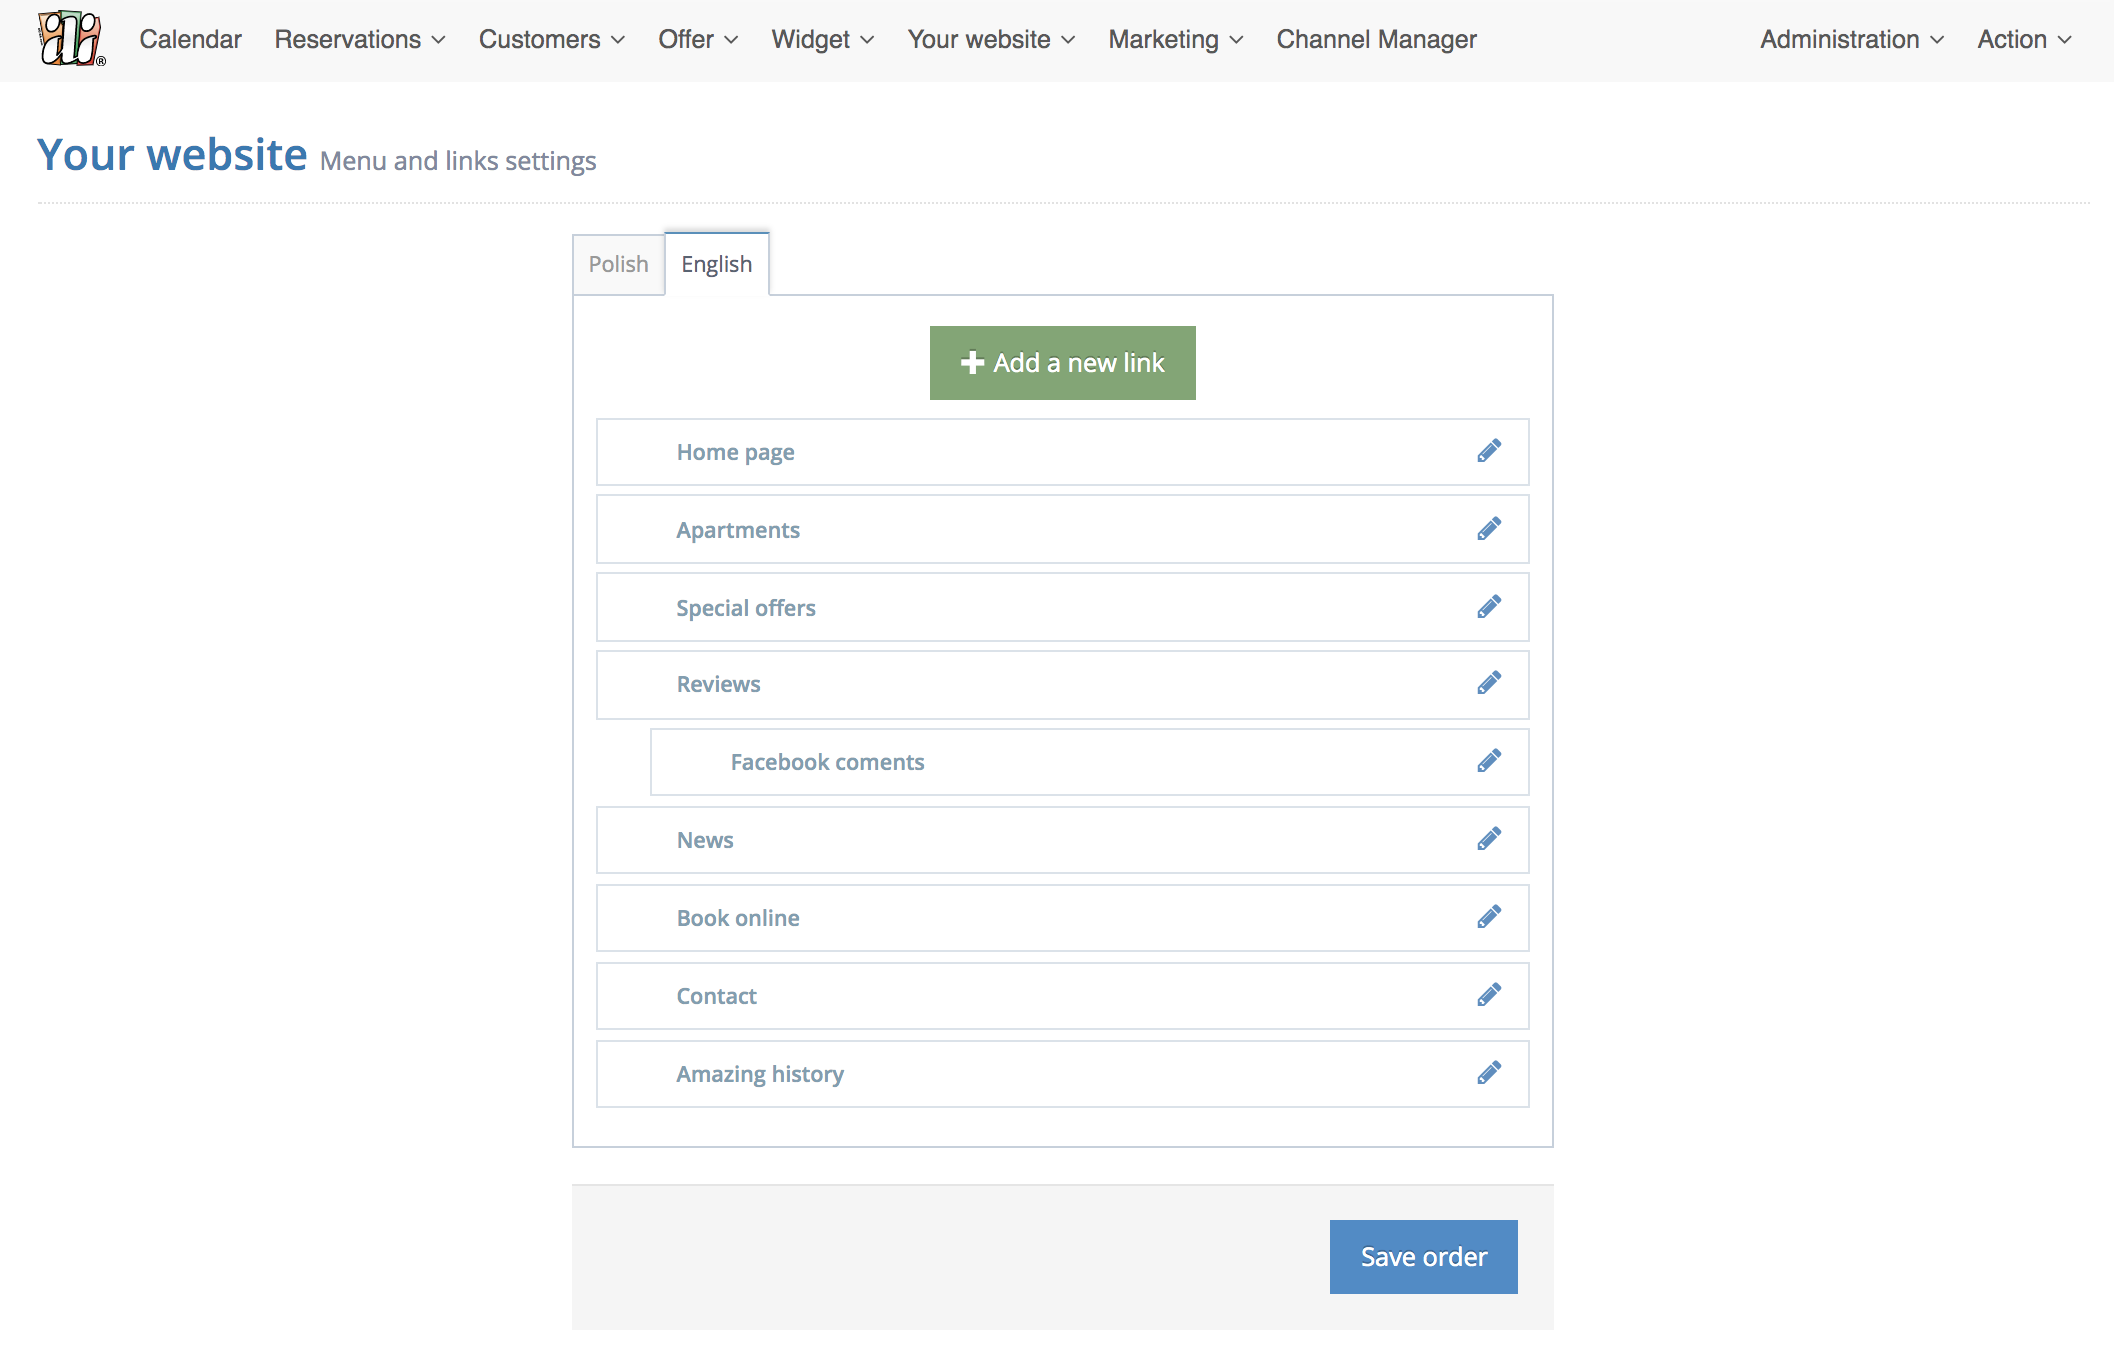Select the English language tab
Viewport: 2114px width, 1350px height.
[716, 264]
